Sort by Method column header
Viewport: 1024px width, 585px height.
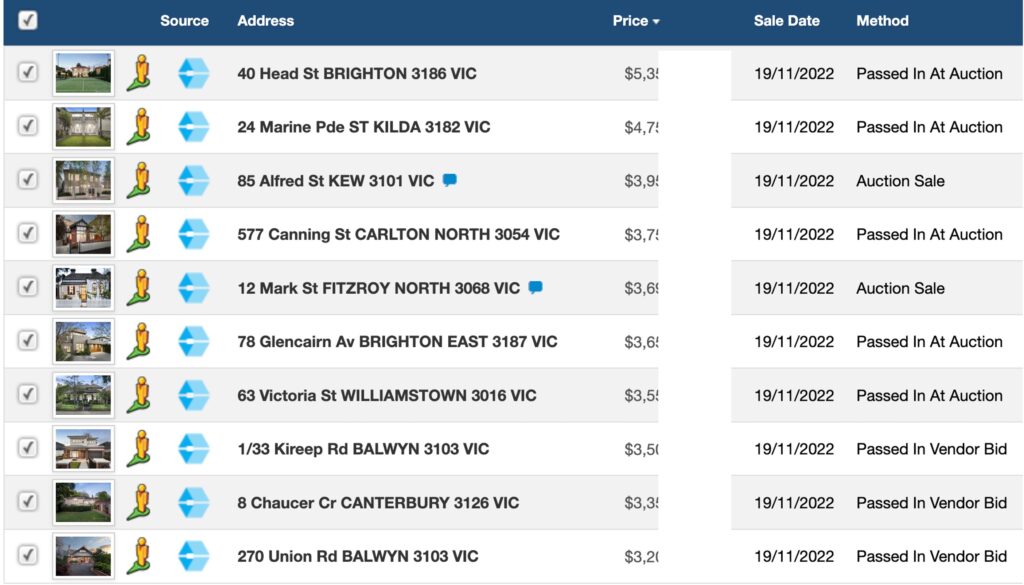882,21
